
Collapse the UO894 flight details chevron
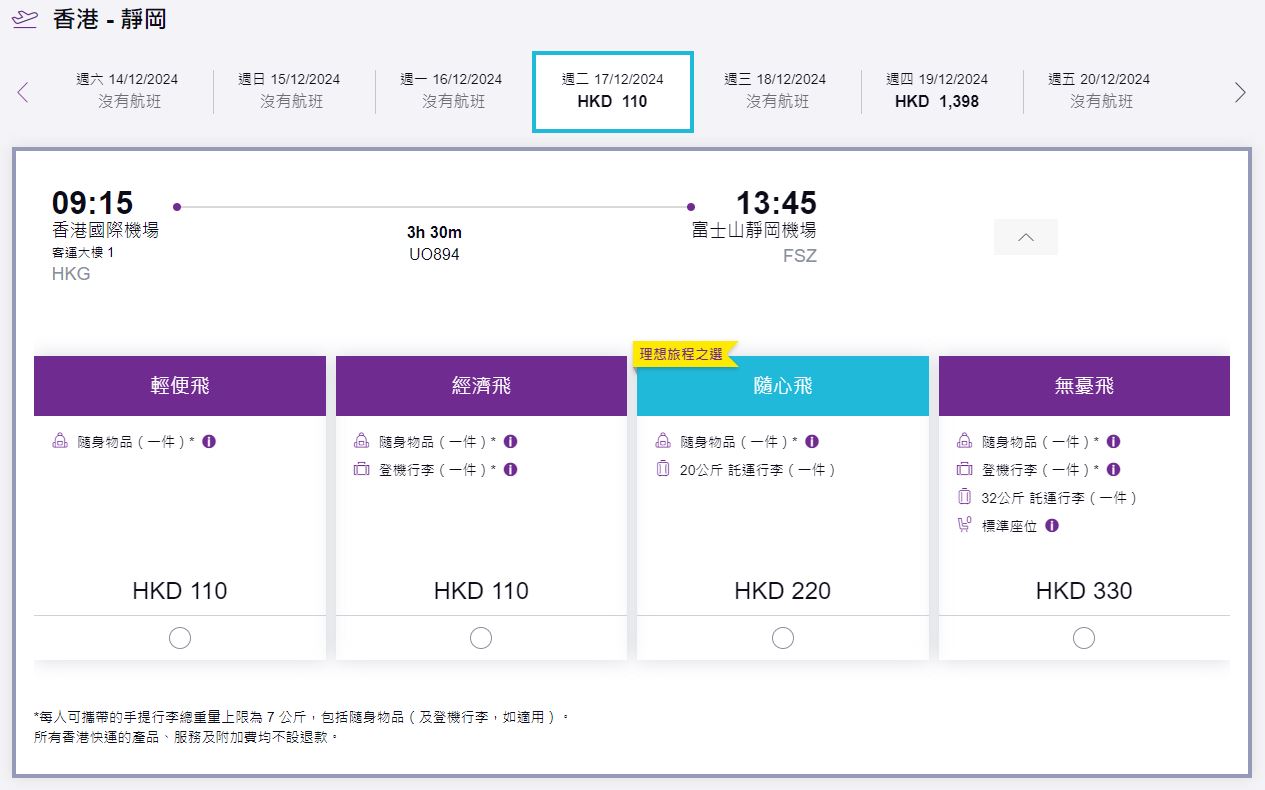pos(1025,237)
